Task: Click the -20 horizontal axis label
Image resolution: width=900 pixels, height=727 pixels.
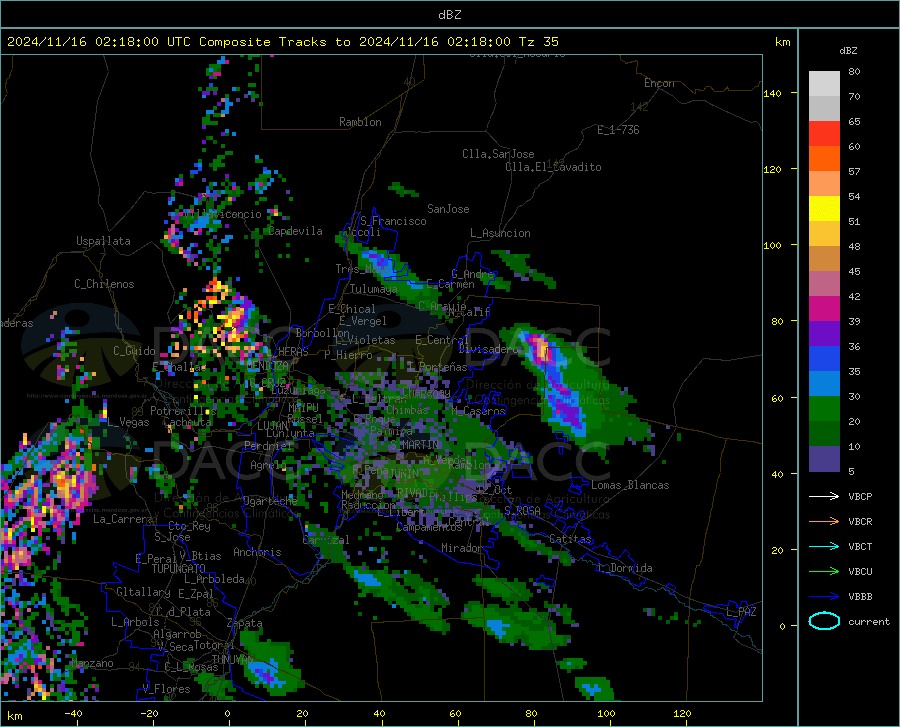Action: pos(149,713)
